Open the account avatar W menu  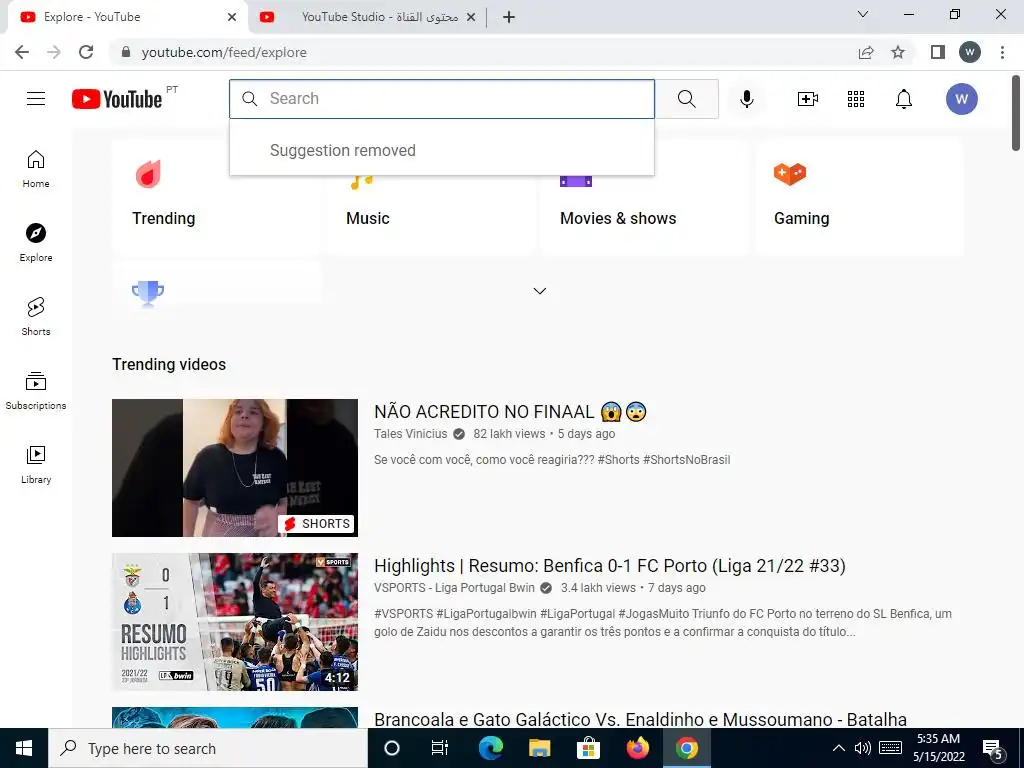pos(961,99)
